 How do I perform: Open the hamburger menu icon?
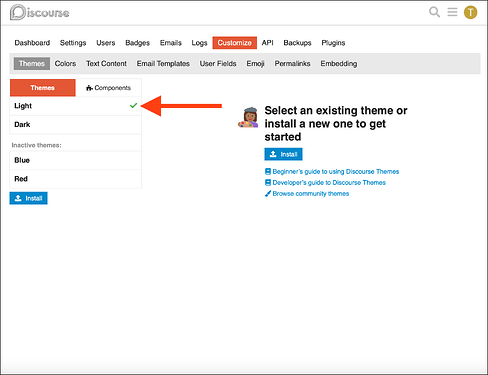(452, 12)
